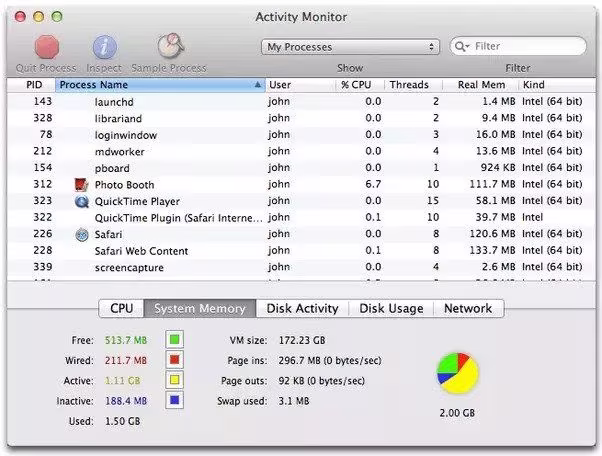Click the 1.11 GB Active value
This screenshot has height=456, width=602.
(x=122, y=381)
